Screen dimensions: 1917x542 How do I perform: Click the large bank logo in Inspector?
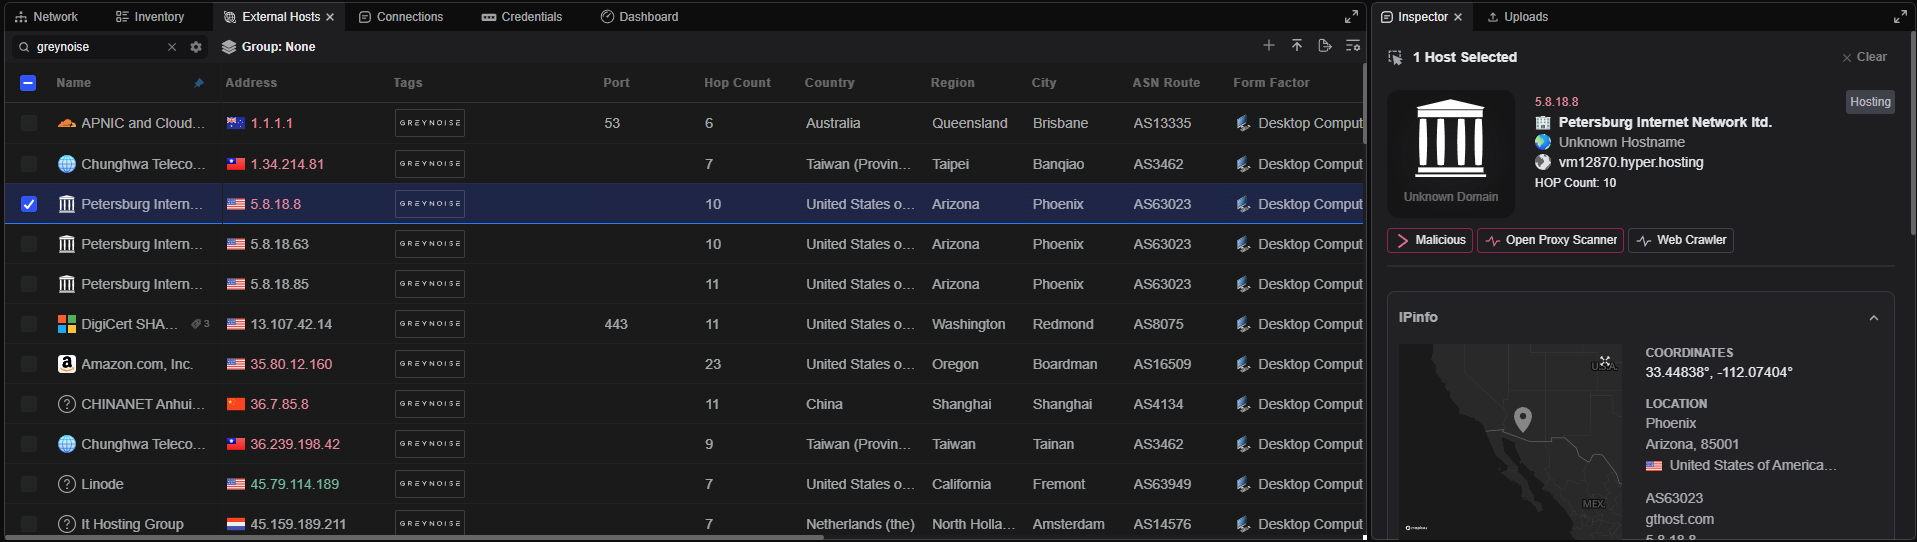1451,139
